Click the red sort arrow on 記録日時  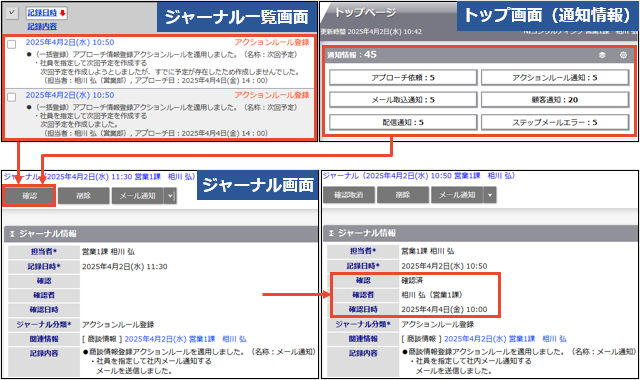click(62, 13)
